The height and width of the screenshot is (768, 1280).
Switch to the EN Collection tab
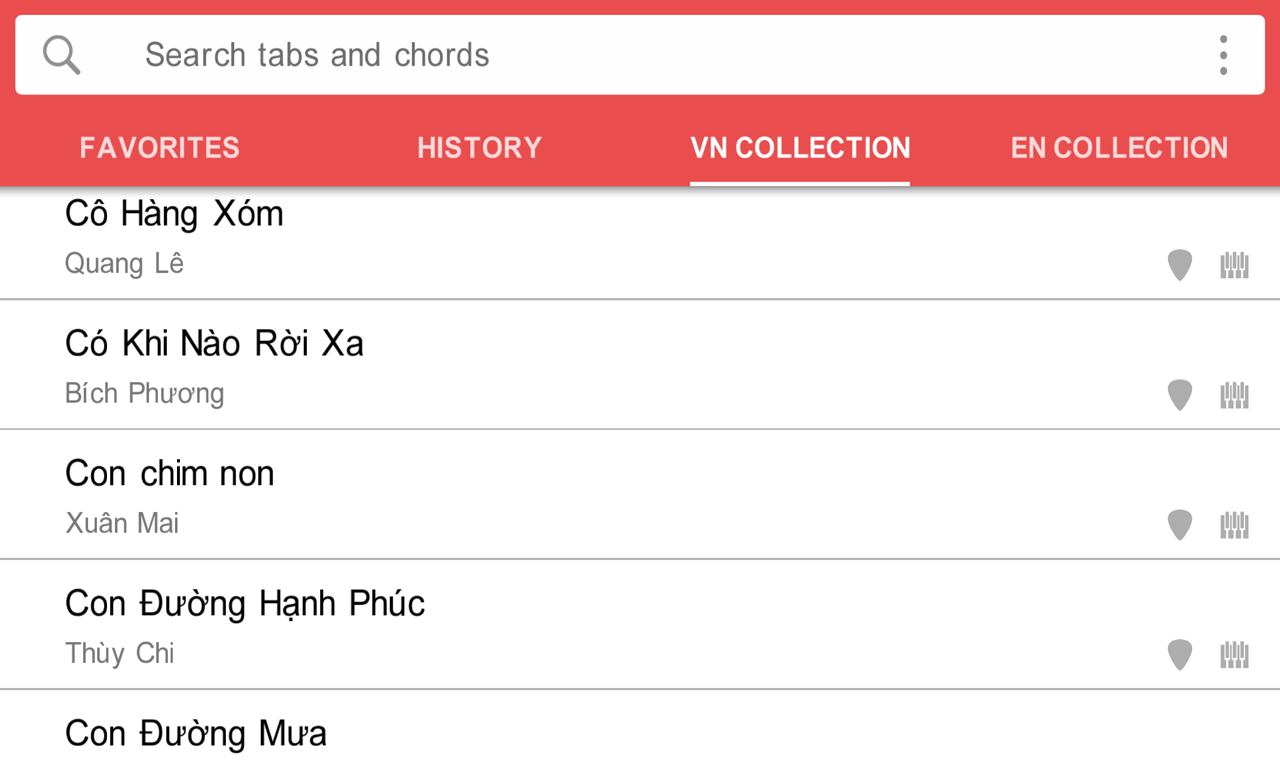tap(1119, 148)
